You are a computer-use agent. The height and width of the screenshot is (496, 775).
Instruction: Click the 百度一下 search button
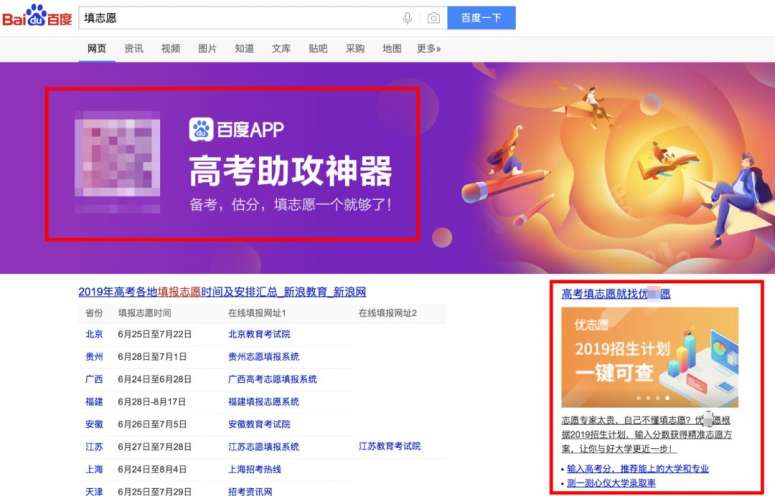[x=481, y=18]
